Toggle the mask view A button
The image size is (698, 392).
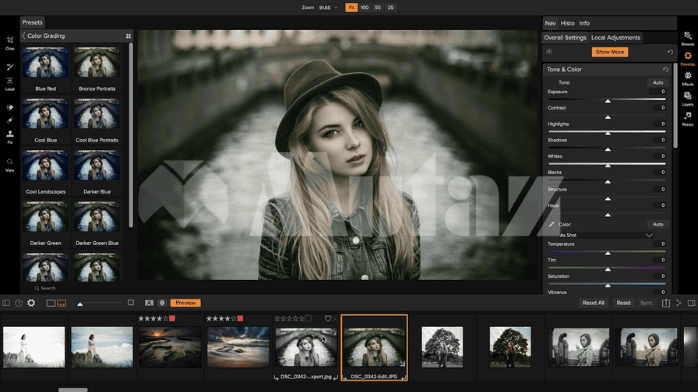coord(149,303)
